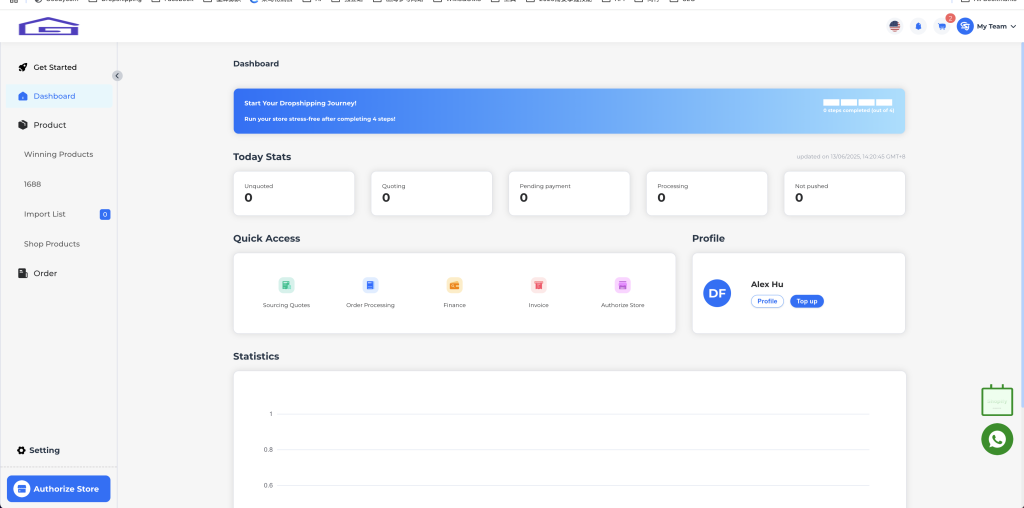Viewport: 1024px width, 508px height.
Task: Open the notification bell icon
Action: coord(918,26)
